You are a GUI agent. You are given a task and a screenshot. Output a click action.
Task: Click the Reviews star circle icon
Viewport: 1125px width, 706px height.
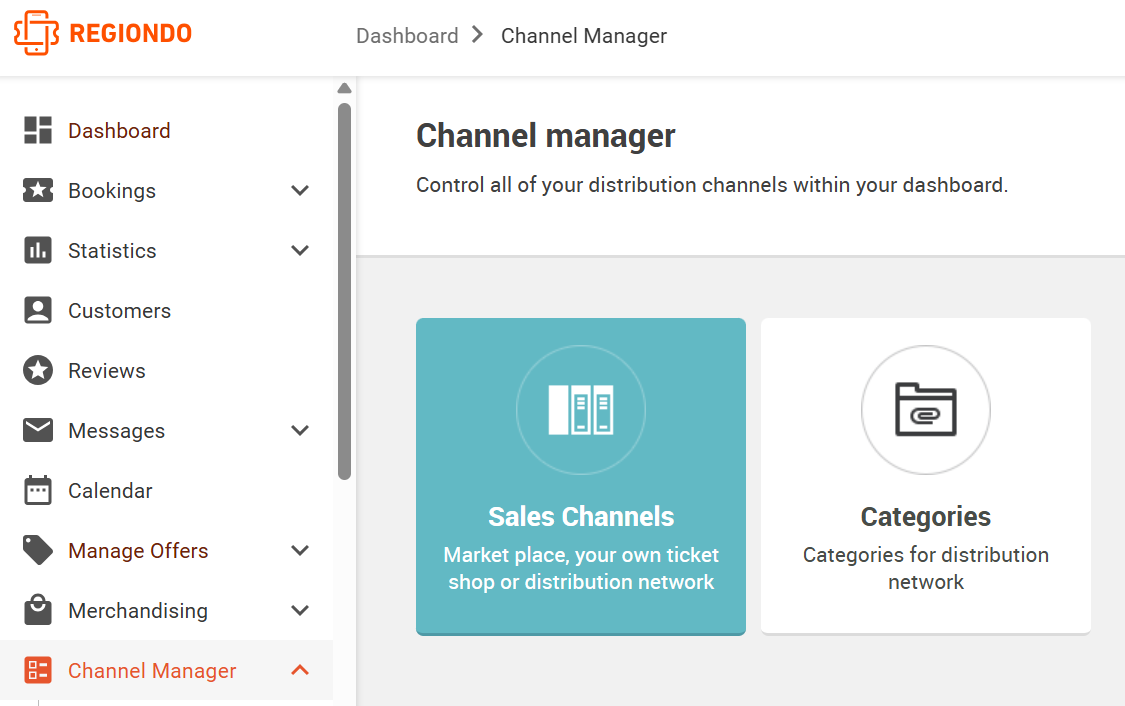(38, 370)
